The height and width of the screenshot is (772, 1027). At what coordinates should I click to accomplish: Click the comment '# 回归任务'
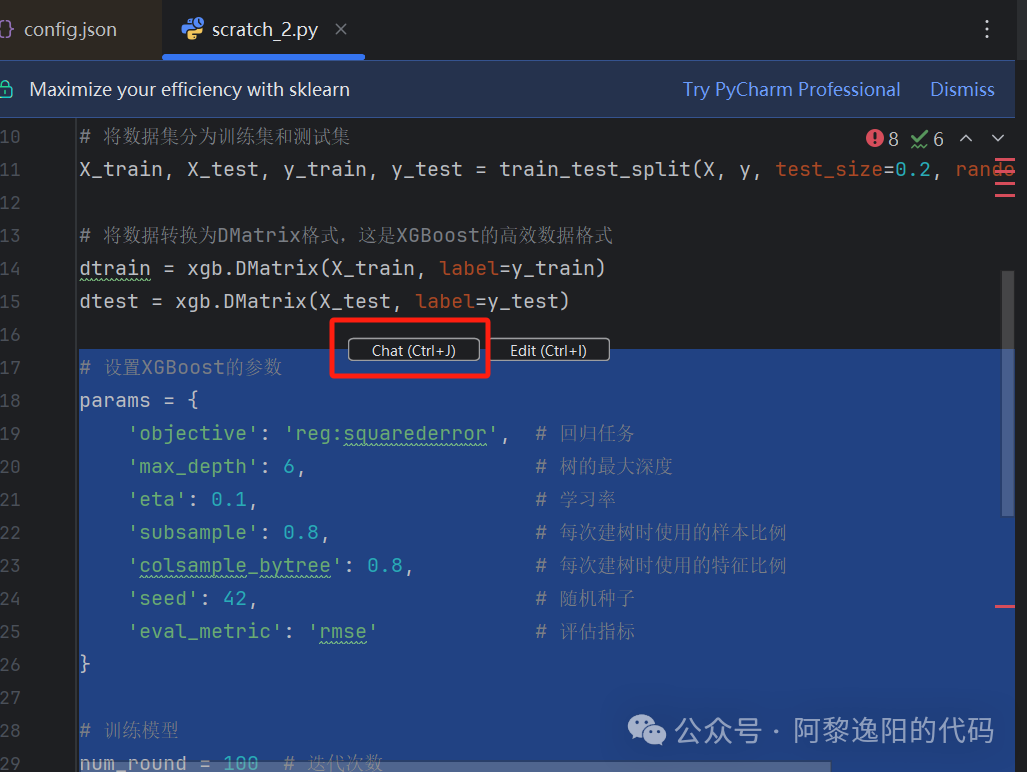(x=585, y=433)
